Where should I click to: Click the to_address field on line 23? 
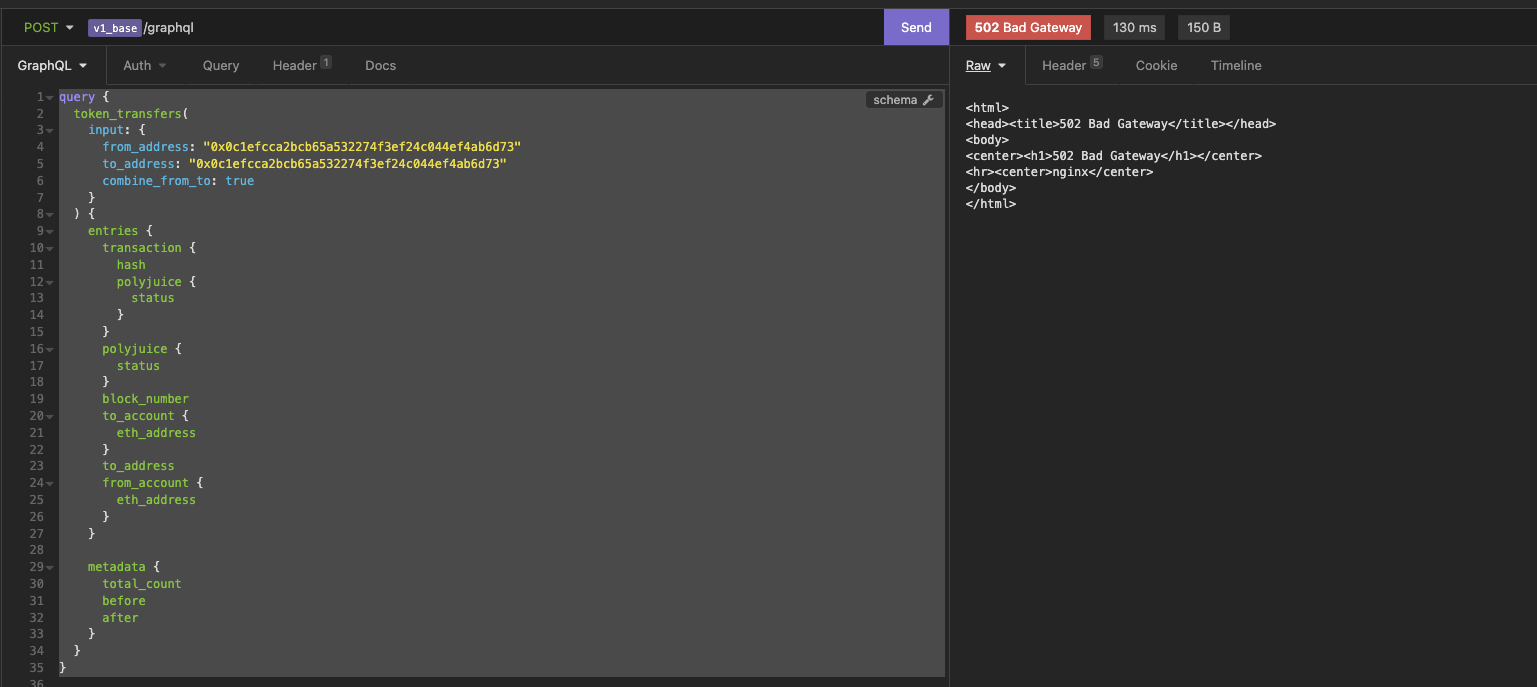pos(138,466)
